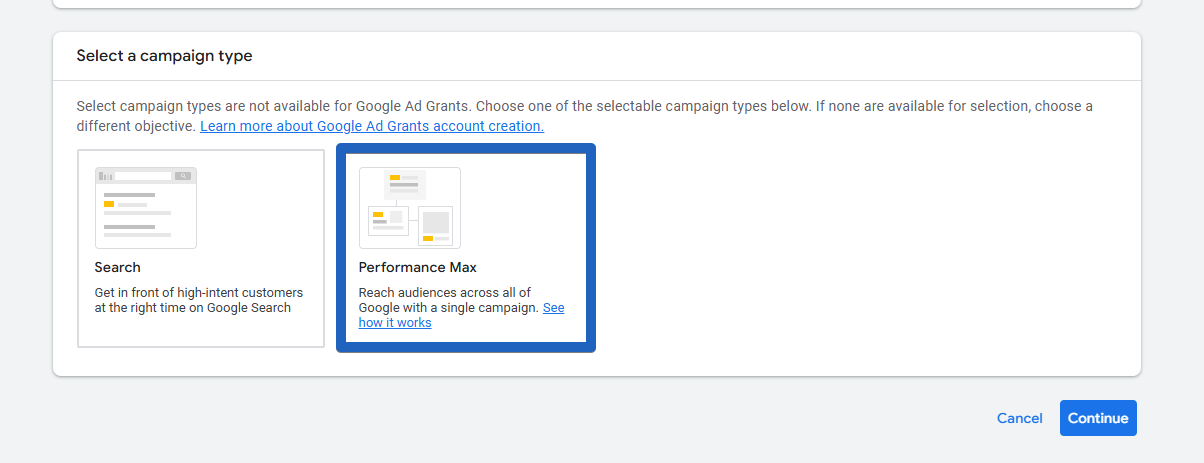The image size is (1204, 463).
Task: Click the Search card description text
Action: [x=198, y=300]
